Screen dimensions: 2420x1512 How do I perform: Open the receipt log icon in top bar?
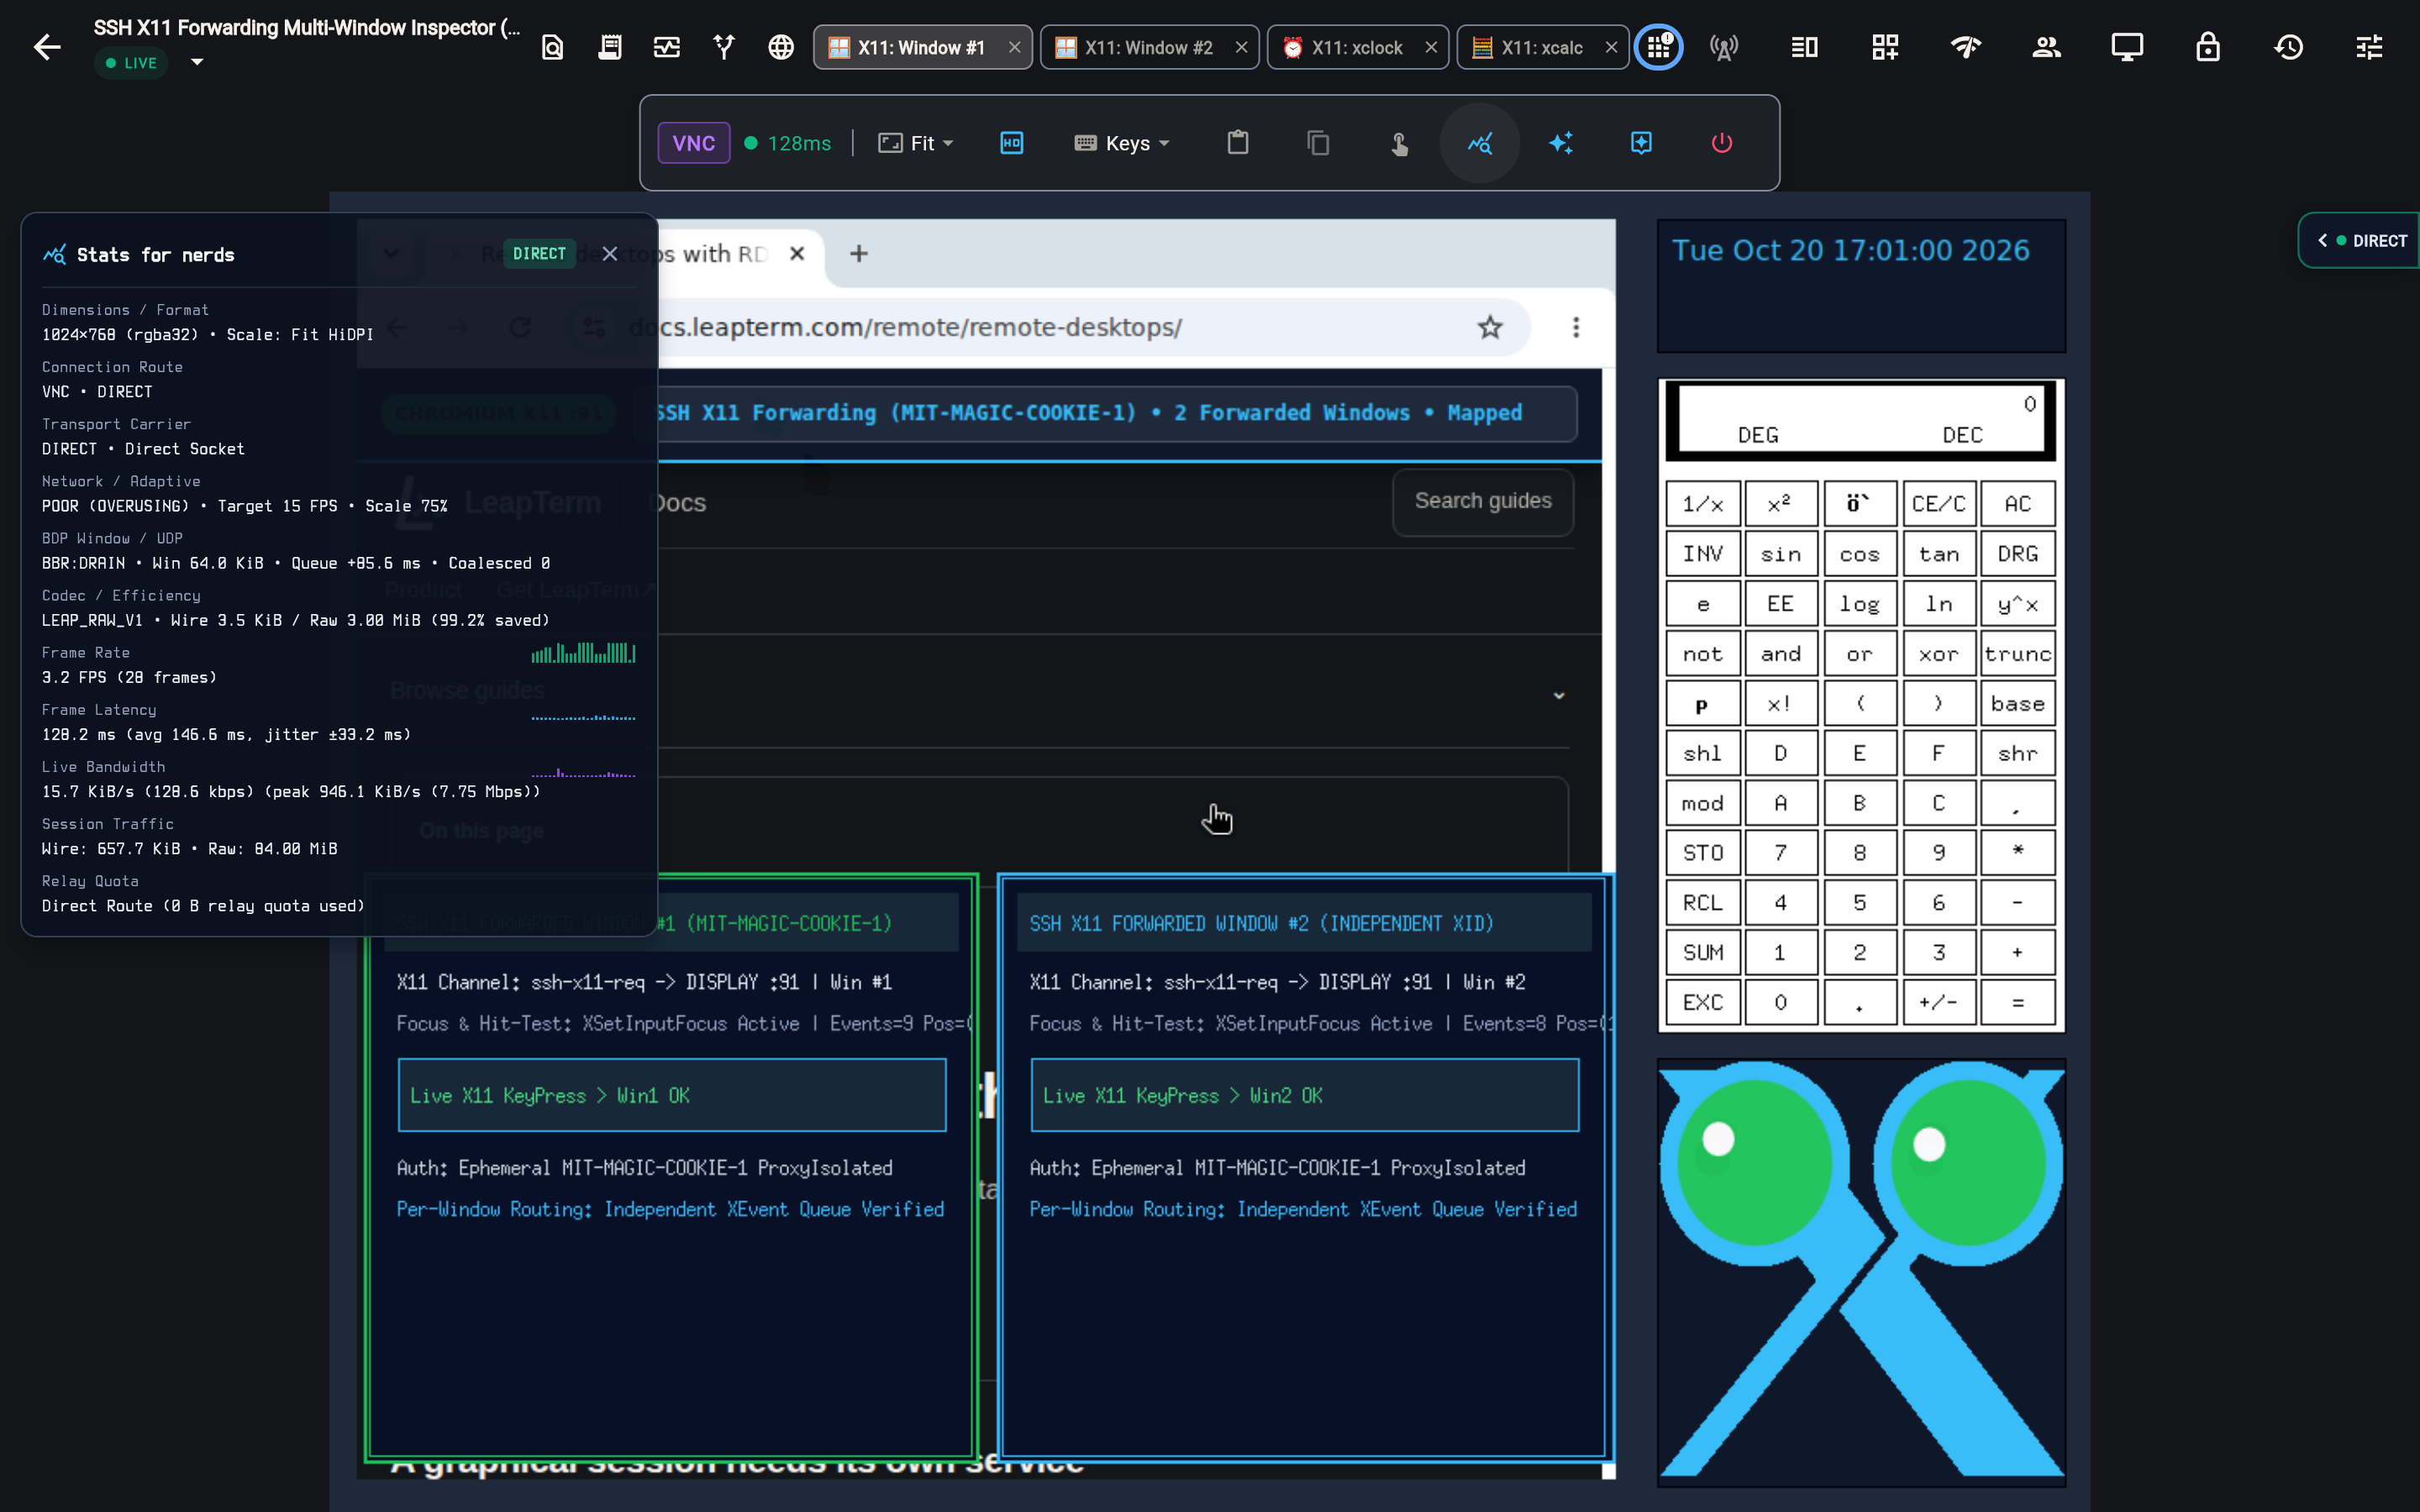click(610, 47)
